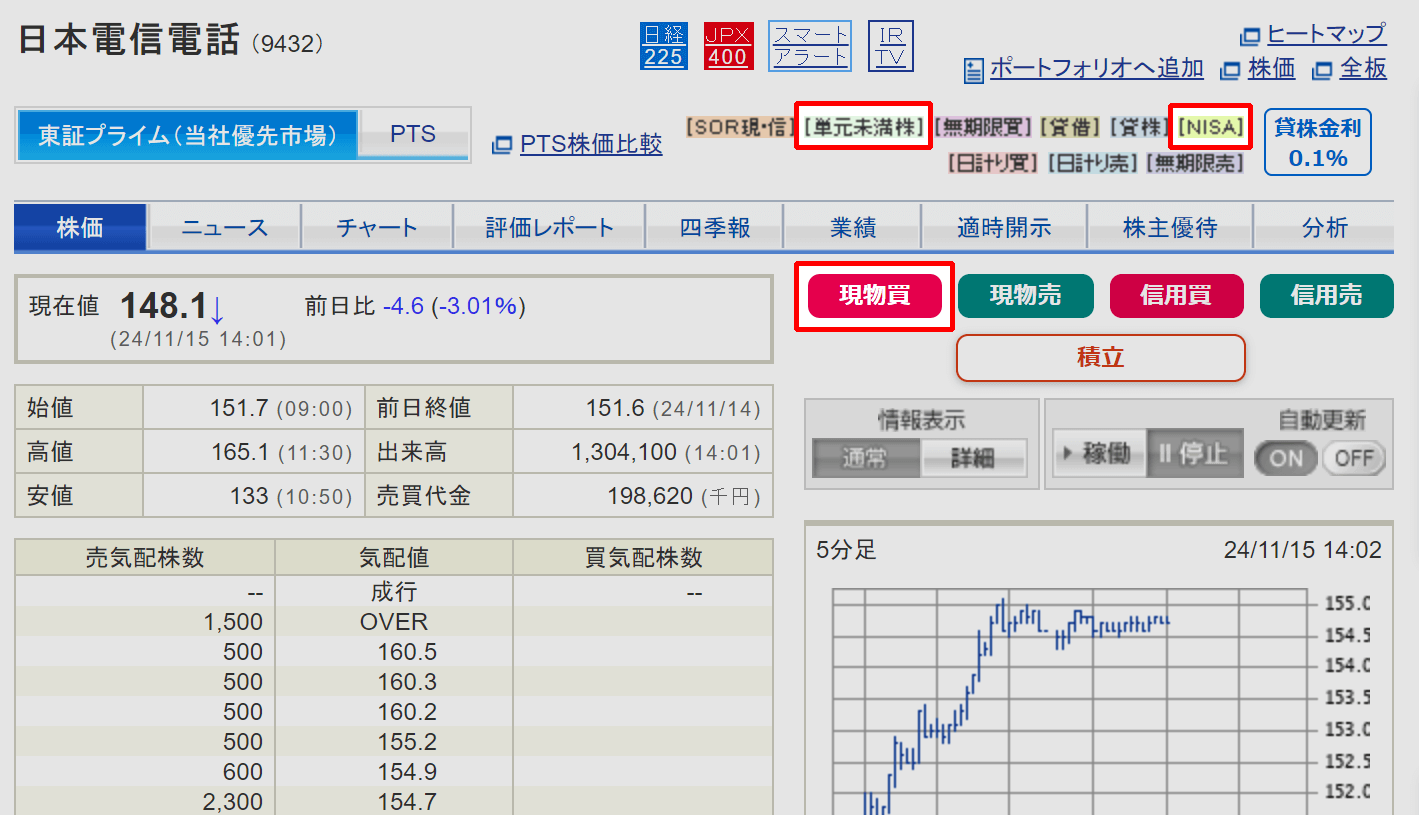Open the スマートアラート badge
This screenshot has width=1419, height=815.
pos(810,46)
